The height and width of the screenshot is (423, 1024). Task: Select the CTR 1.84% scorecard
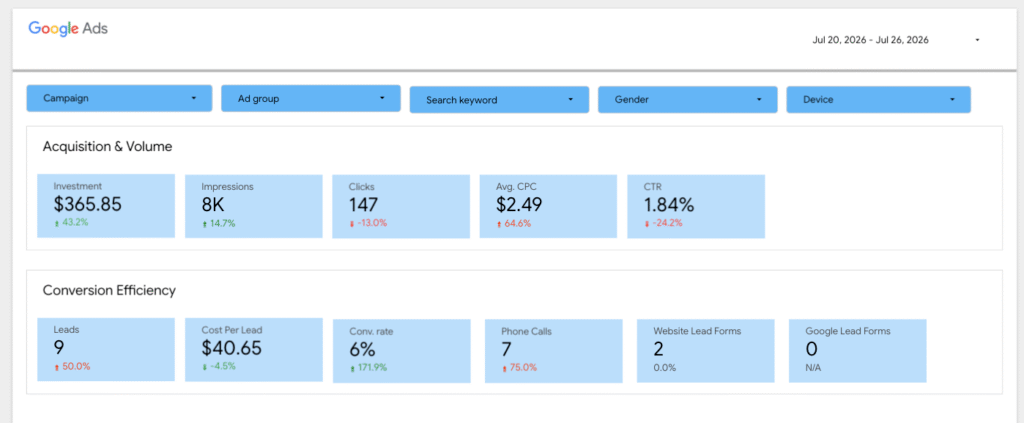[696, 206]
